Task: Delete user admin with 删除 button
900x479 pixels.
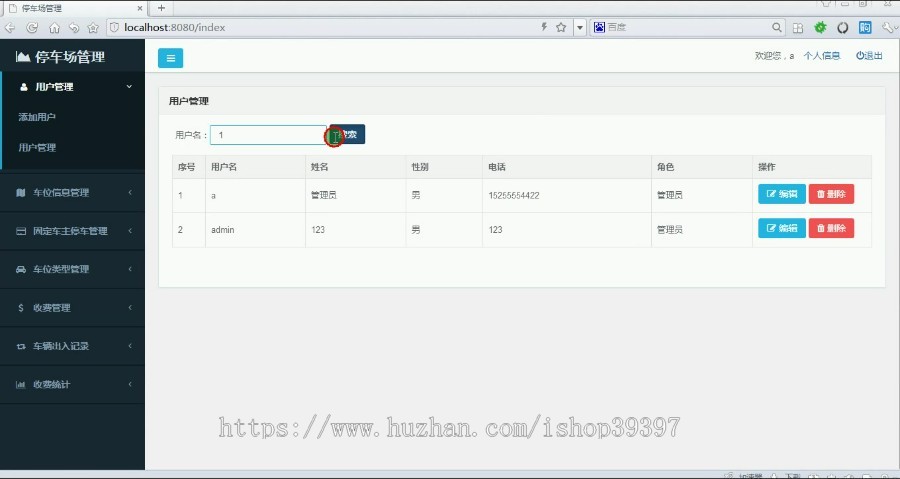Action: (831, 228)
